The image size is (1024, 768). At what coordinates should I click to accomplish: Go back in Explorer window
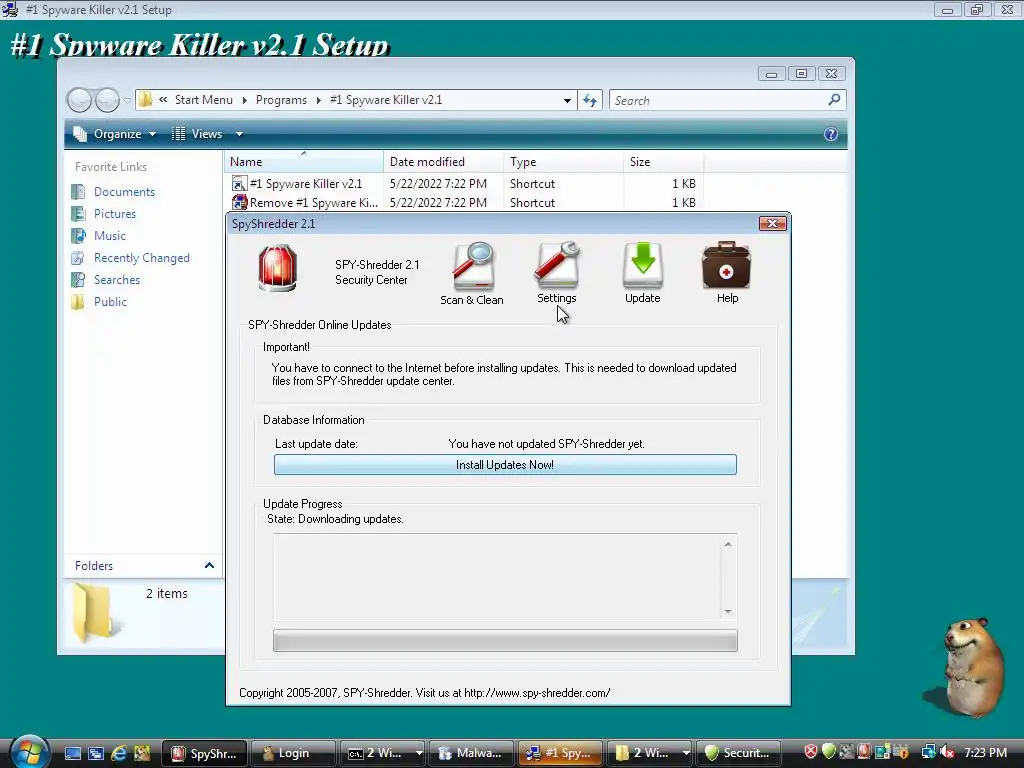pyautogui.click(x=80, y=100)
